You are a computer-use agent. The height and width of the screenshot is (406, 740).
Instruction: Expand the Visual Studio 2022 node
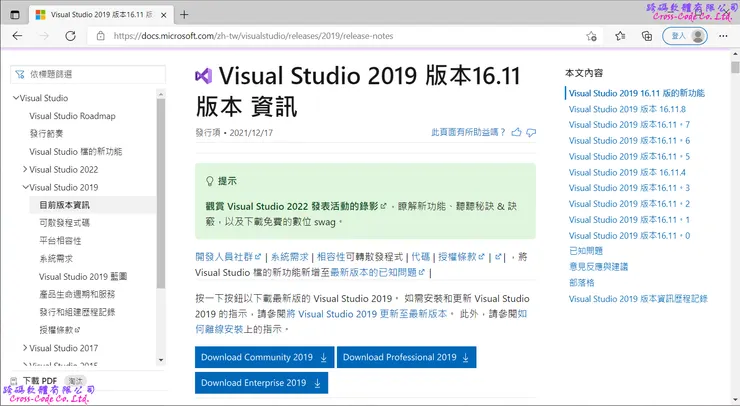pos(25,169)
